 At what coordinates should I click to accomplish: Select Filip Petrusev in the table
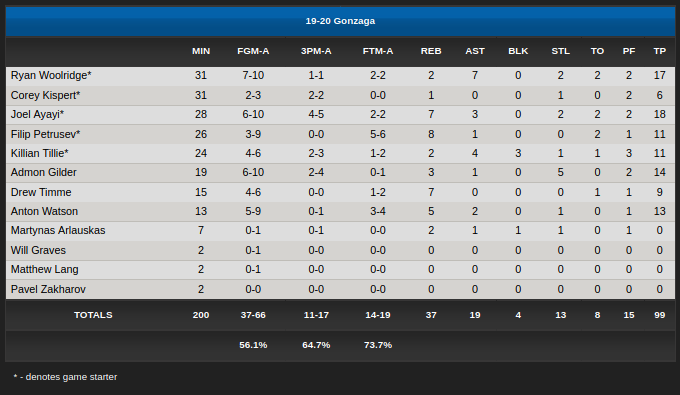[46, 134]
